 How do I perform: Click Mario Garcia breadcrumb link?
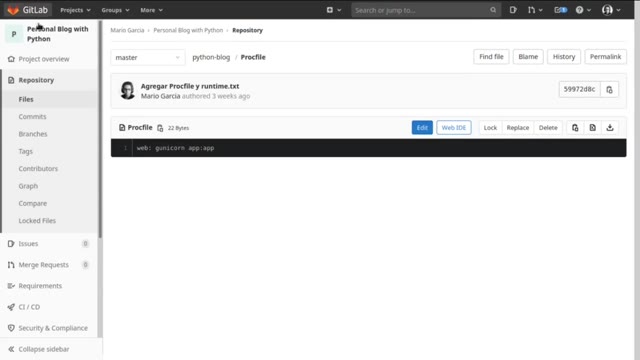[x=127, y=30]
